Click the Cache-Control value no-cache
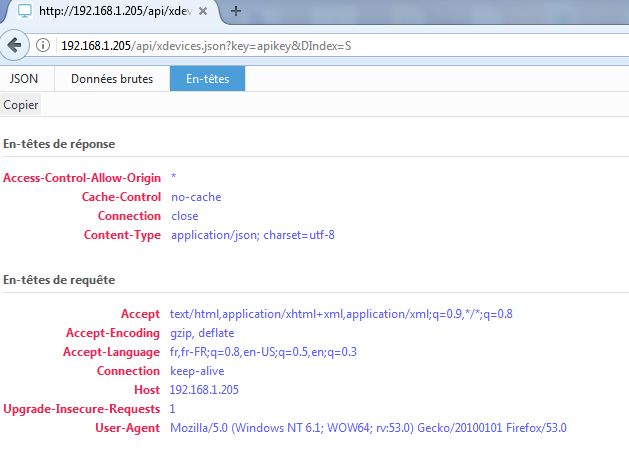 (196, 197)
